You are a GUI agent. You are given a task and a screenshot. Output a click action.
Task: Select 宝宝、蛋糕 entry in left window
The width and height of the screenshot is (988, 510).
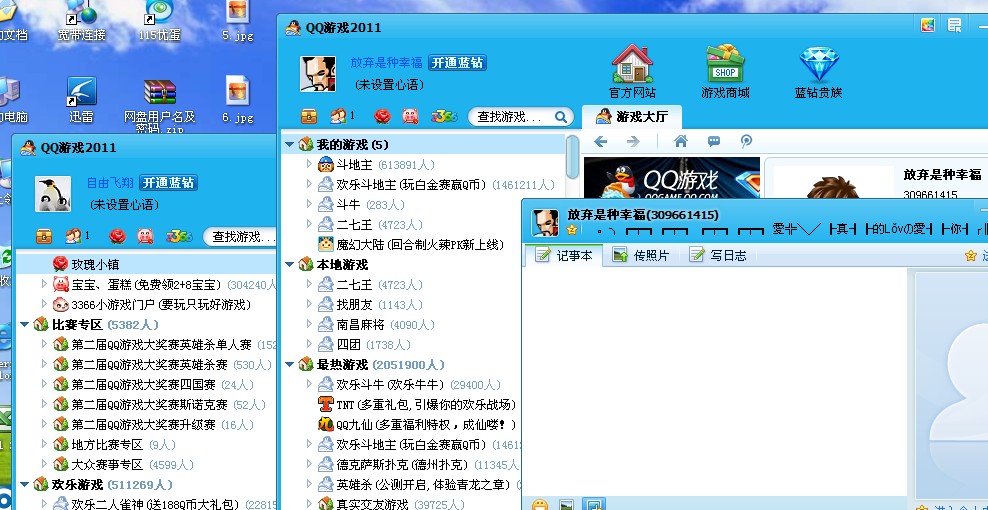pyautogui.click(x=164, y=284)
